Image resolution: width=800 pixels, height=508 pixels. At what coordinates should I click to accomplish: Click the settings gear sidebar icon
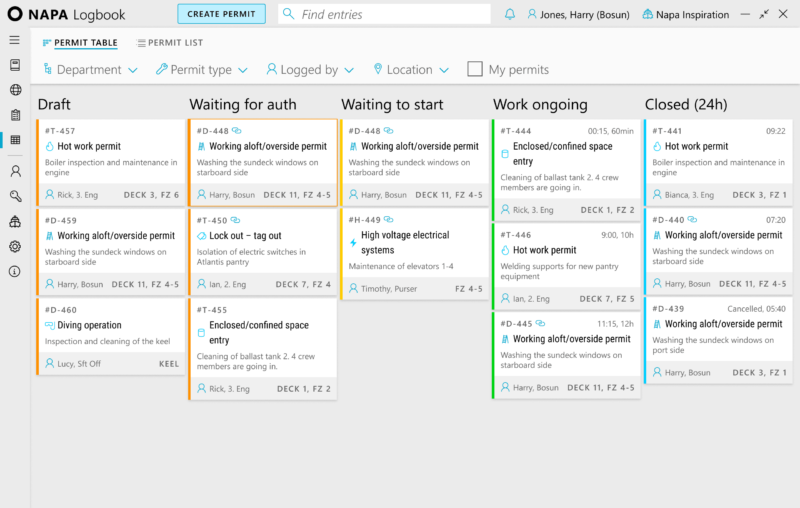15,246
